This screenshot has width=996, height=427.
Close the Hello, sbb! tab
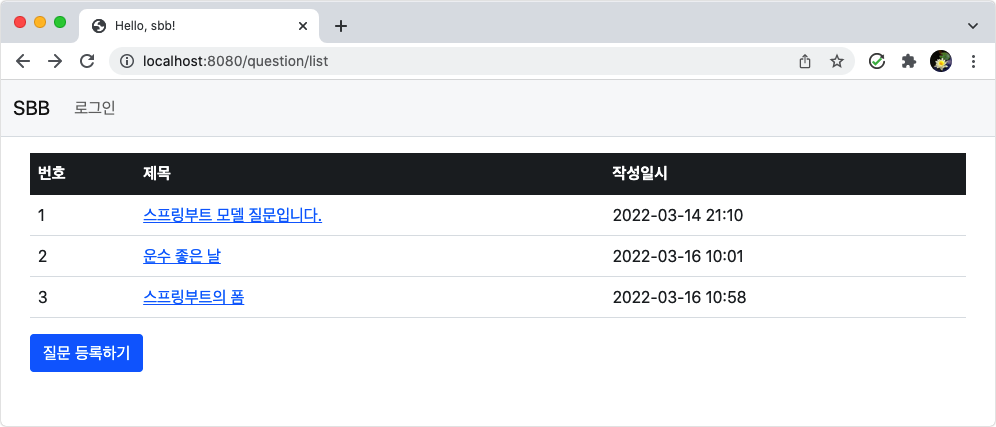pyautogui.click(x=303, y=26)
